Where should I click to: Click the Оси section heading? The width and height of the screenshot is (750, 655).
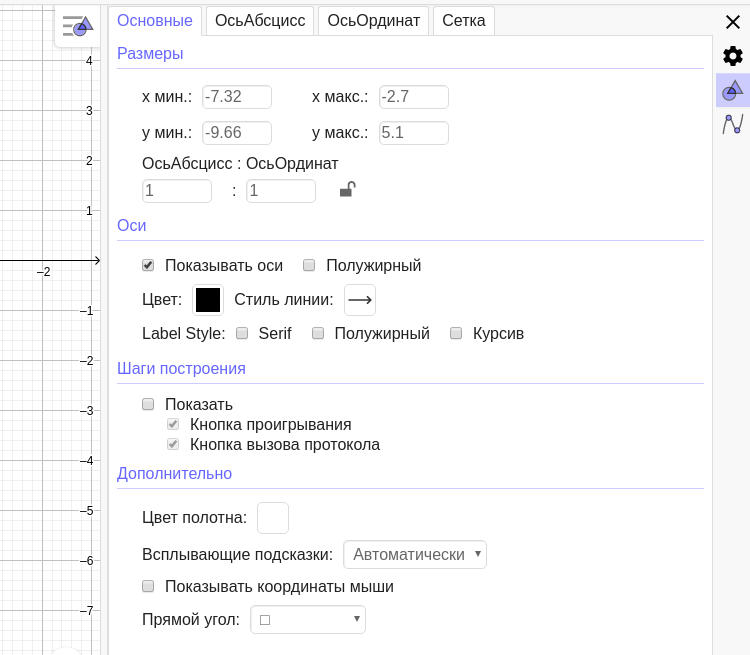click(x=132, y=225)
